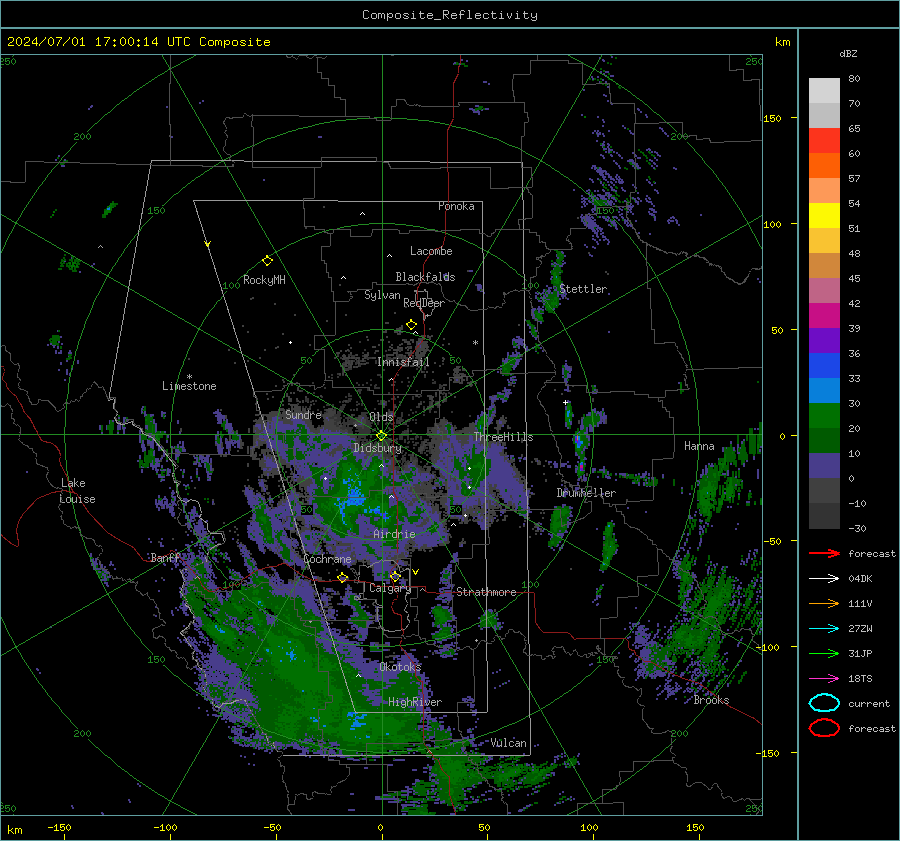The width and height of the screenshot is (900, 841).
Task: Select the slate-purple 10-0 dBZ swatch
Action: click(824, 466)
